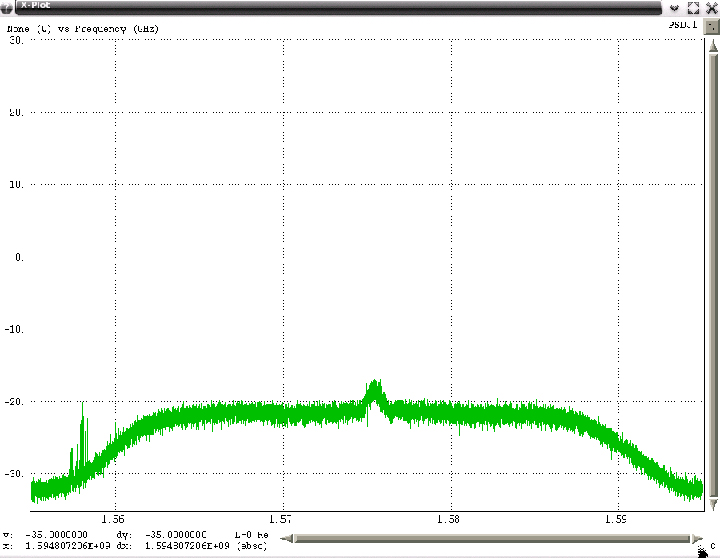The height and width of the screenshot is (558, 720).
Task: Minimize the X-Plot window using the down chevron
Action: click(x=675, y=7)
